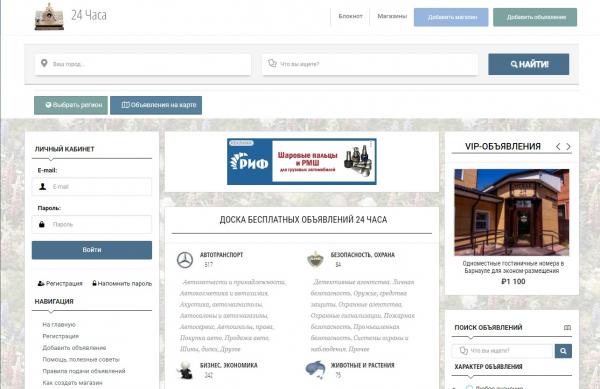Open the Безопасность, охрана category heading

click(362, 255)
